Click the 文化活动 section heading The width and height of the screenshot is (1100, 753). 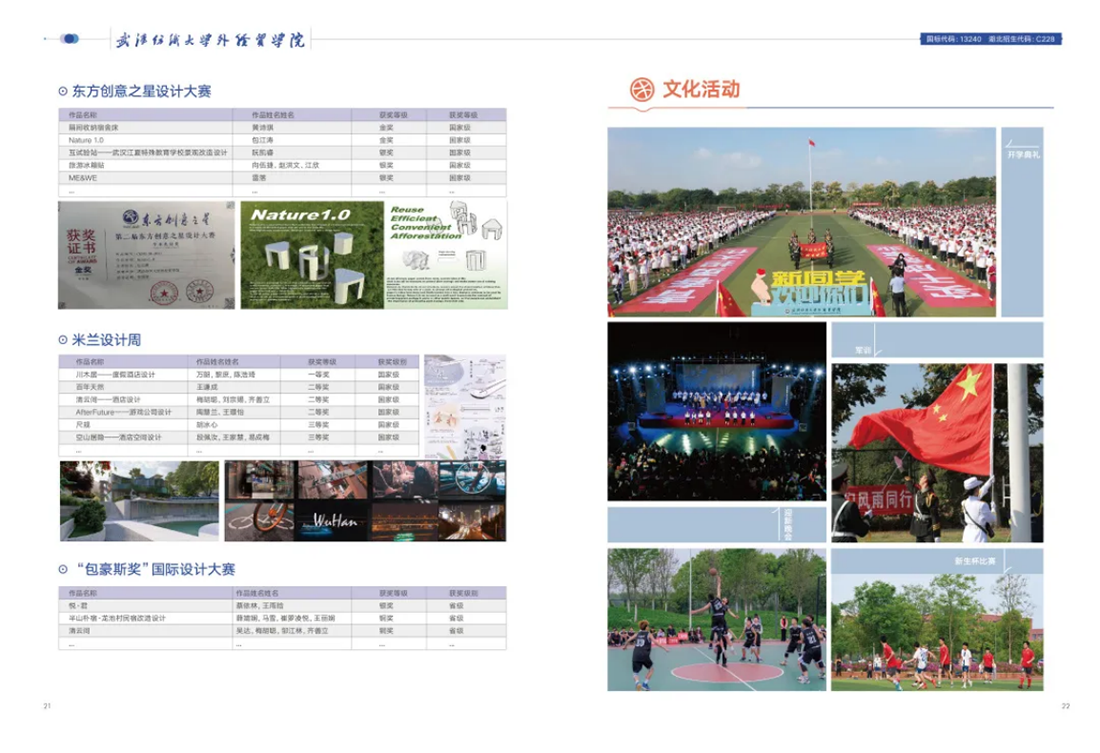click(701, 89)
